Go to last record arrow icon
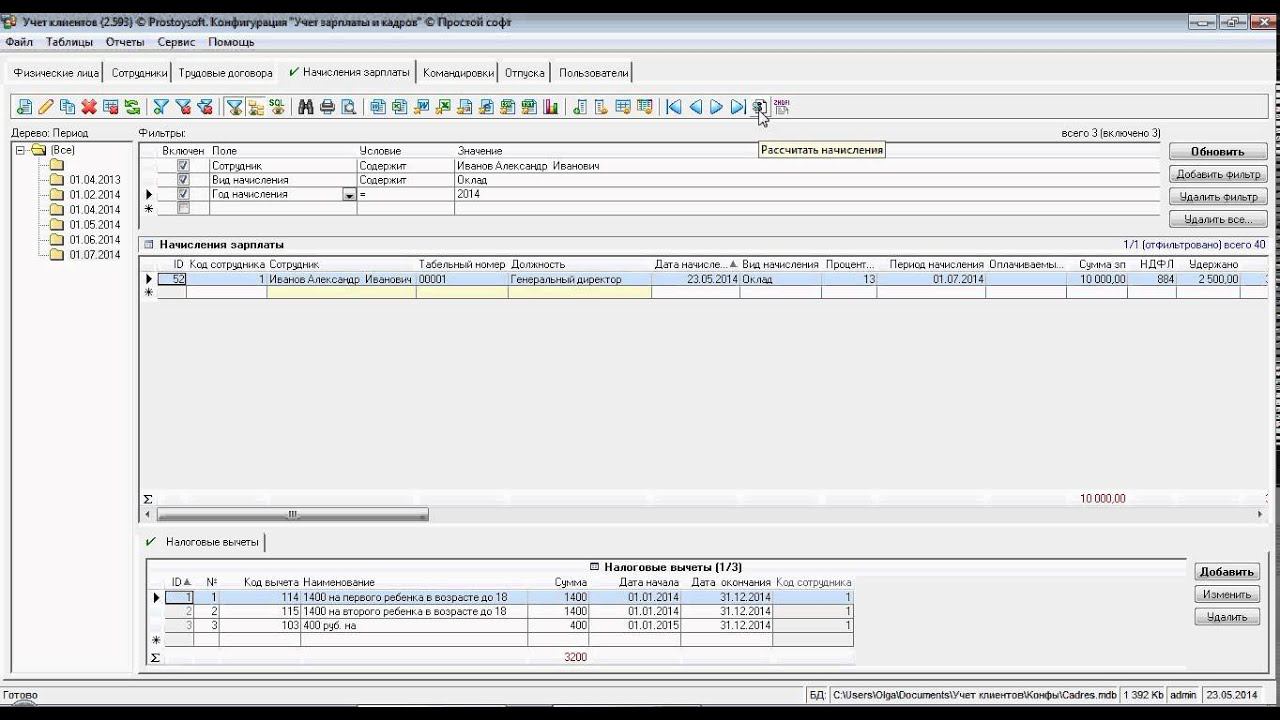This screenshot has height=720, width=1280. tap(738, 107)
